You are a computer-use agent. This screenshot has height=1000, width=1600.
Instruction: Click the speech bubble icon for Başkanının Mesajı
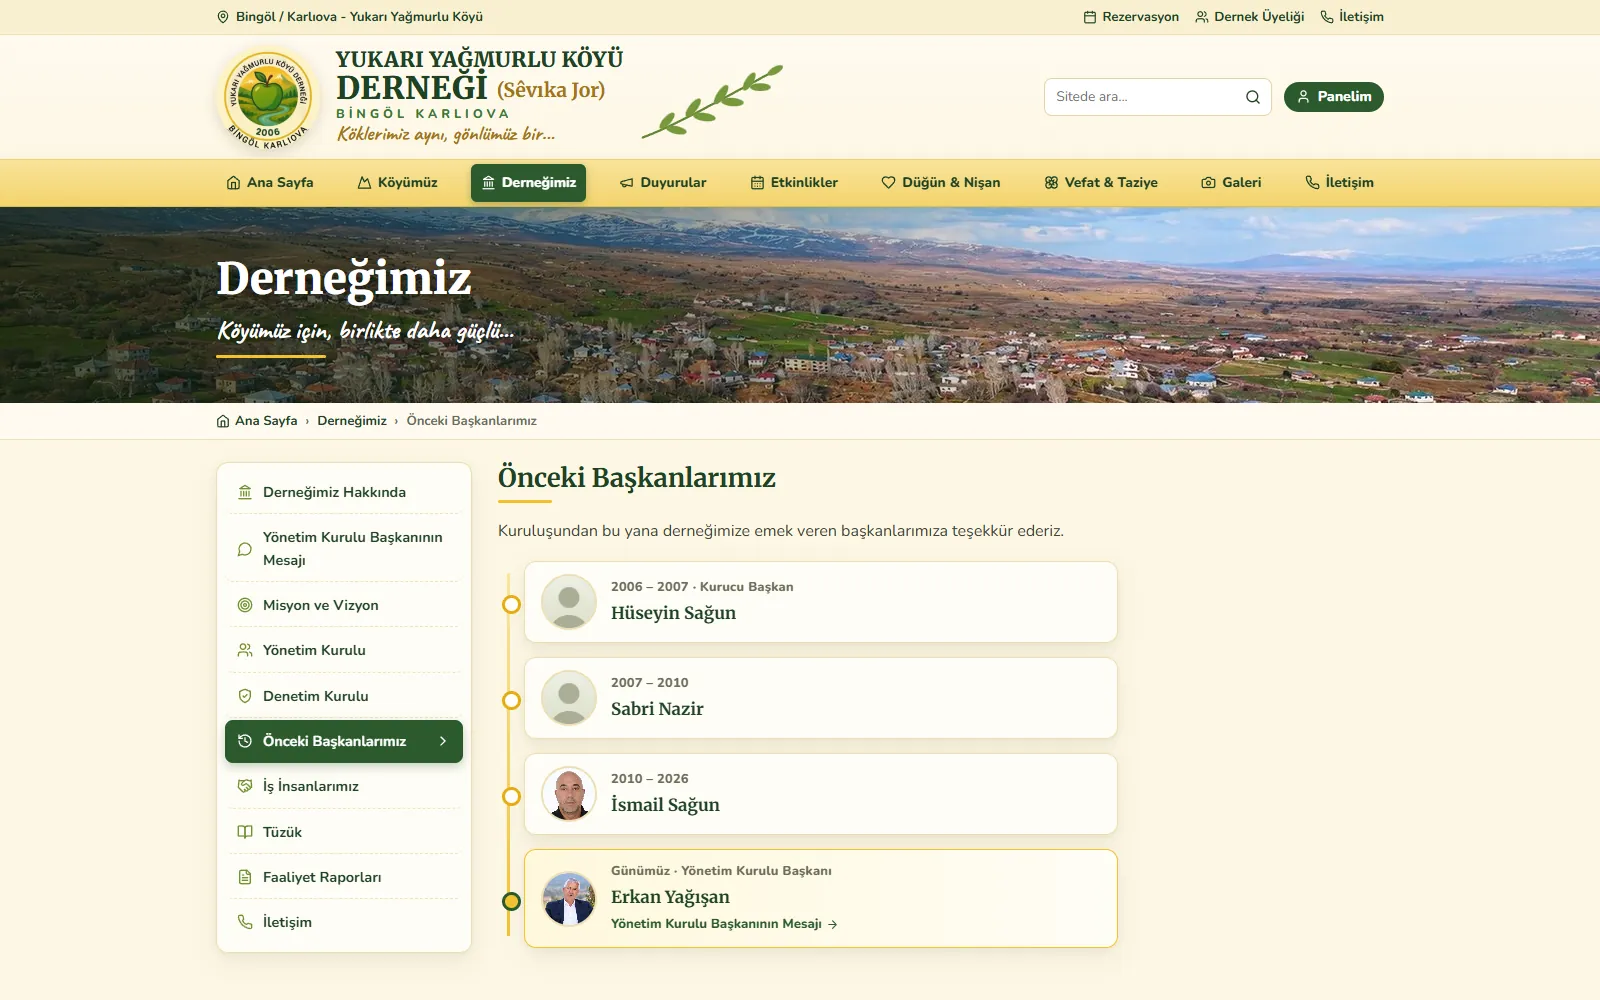coord(245,549)
